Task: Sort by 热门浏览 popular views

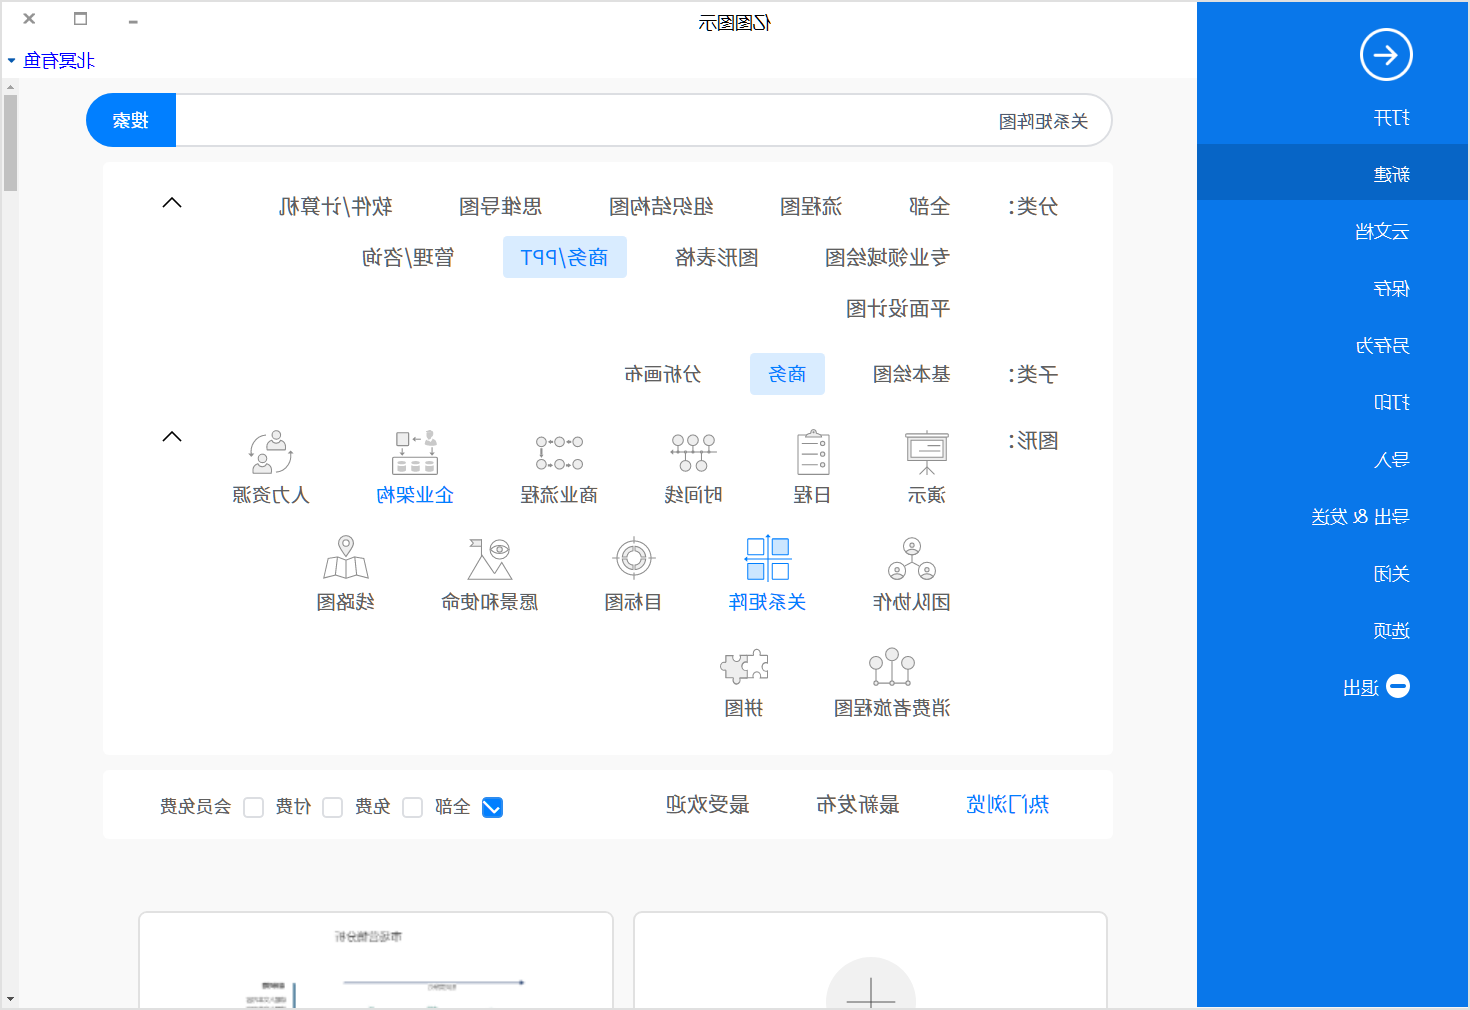Action: click(1008, 804)
